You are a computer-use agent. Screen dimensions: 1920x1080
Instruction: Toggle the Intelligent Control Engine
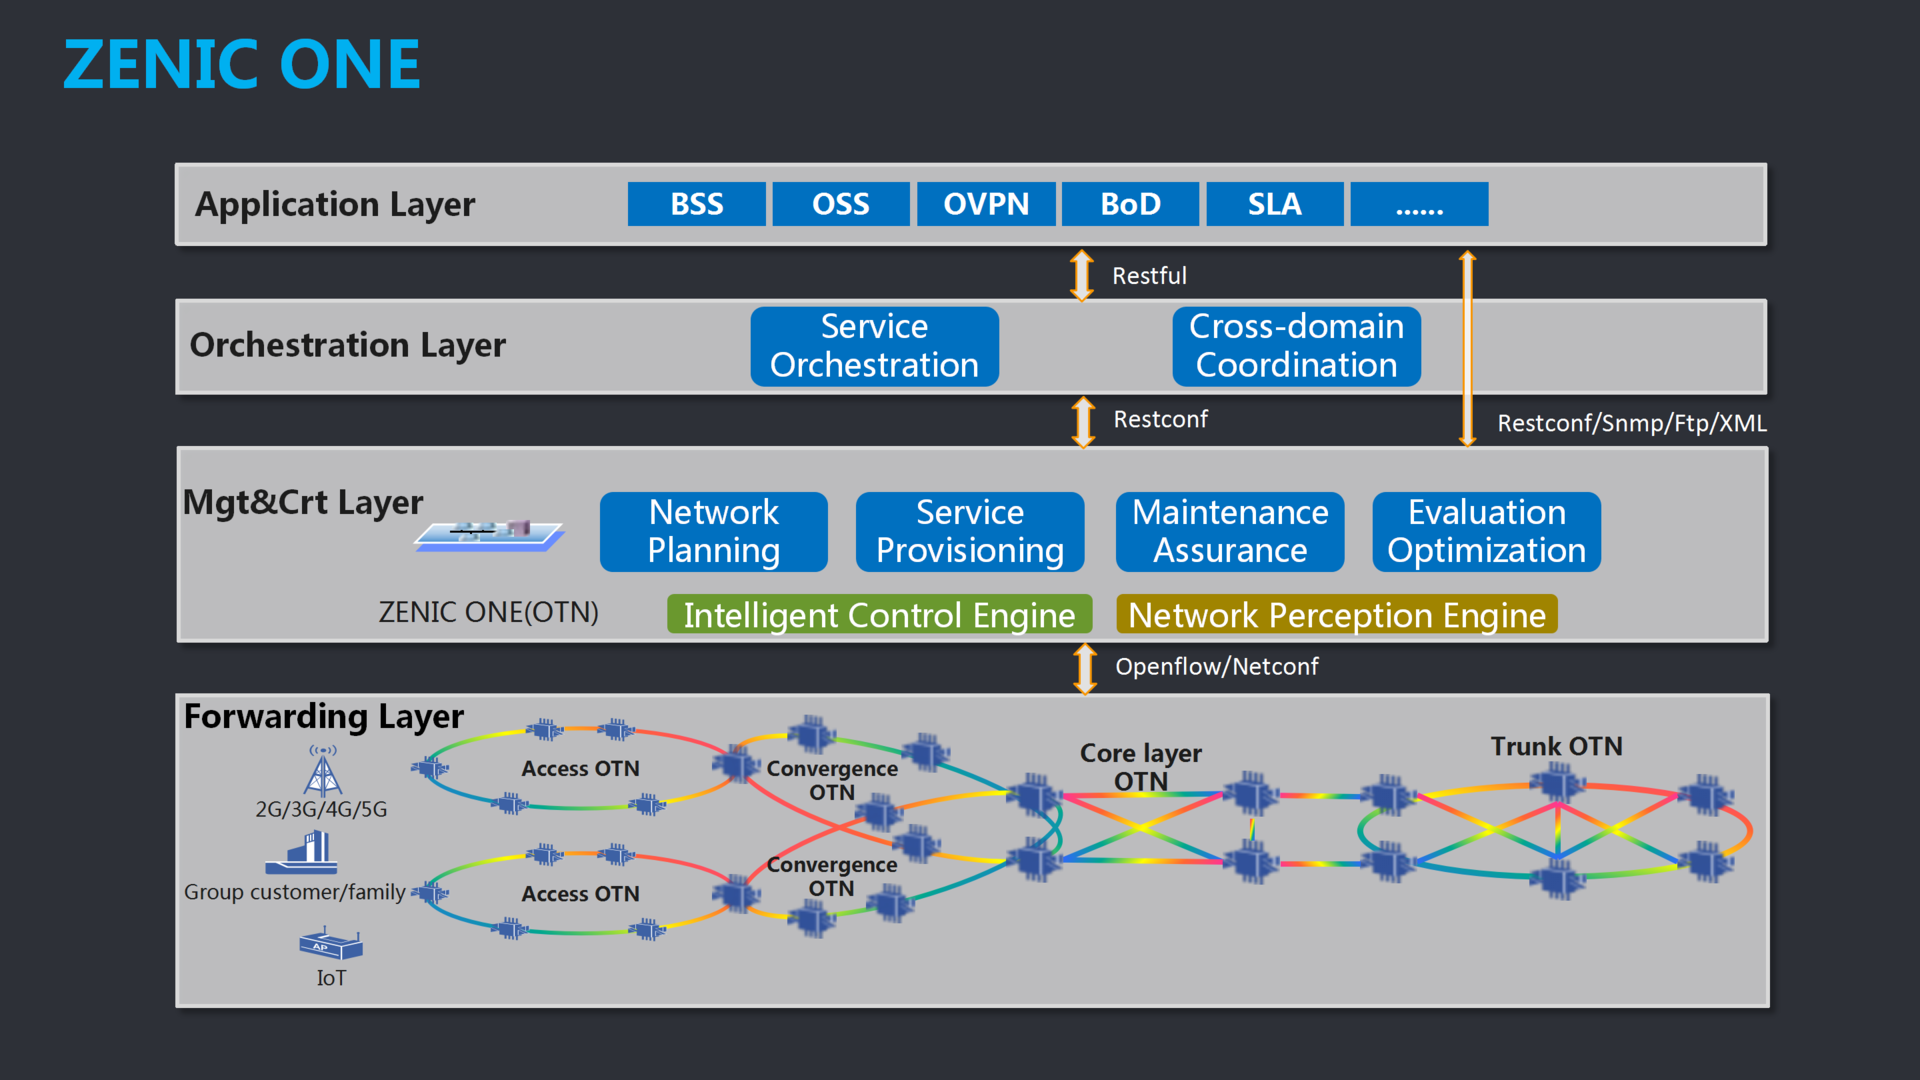(879, 615)
